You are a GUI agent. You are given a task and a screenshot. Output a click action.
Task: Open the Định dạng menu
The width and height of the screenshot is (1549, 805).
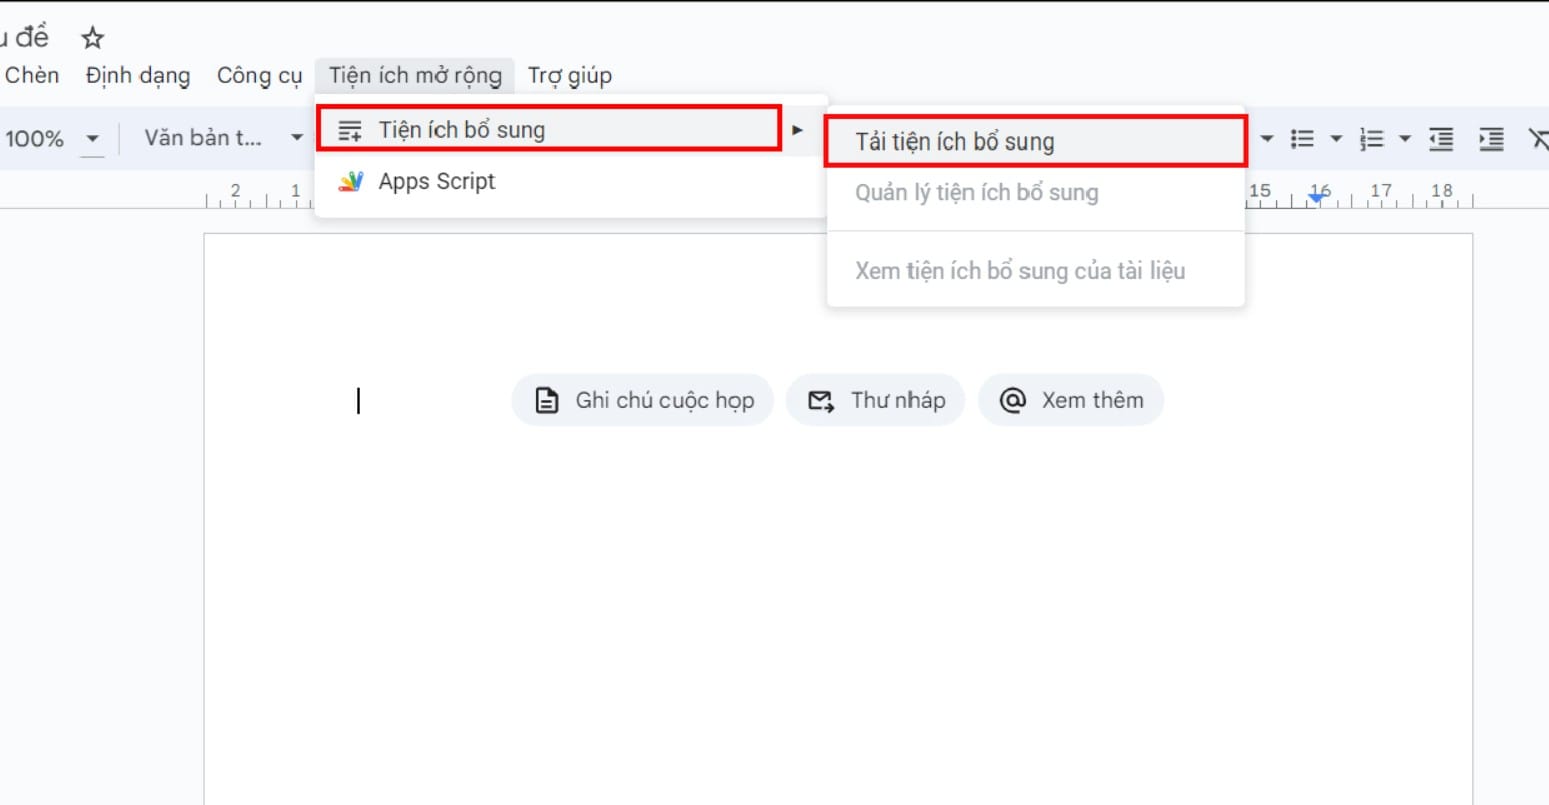pos(138,76)
